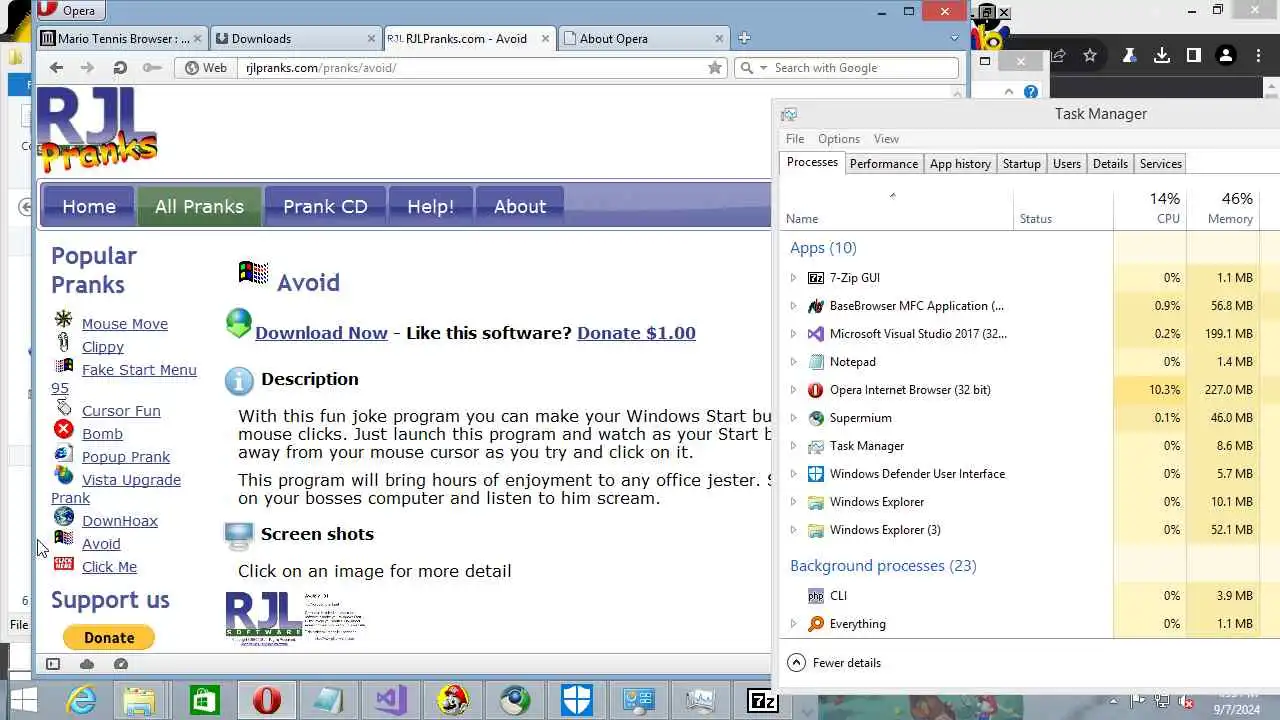The height and width of the screenshot is (720, 1280).
Task: Open the Chrome three-dot menu
Action: (1259, 56)
